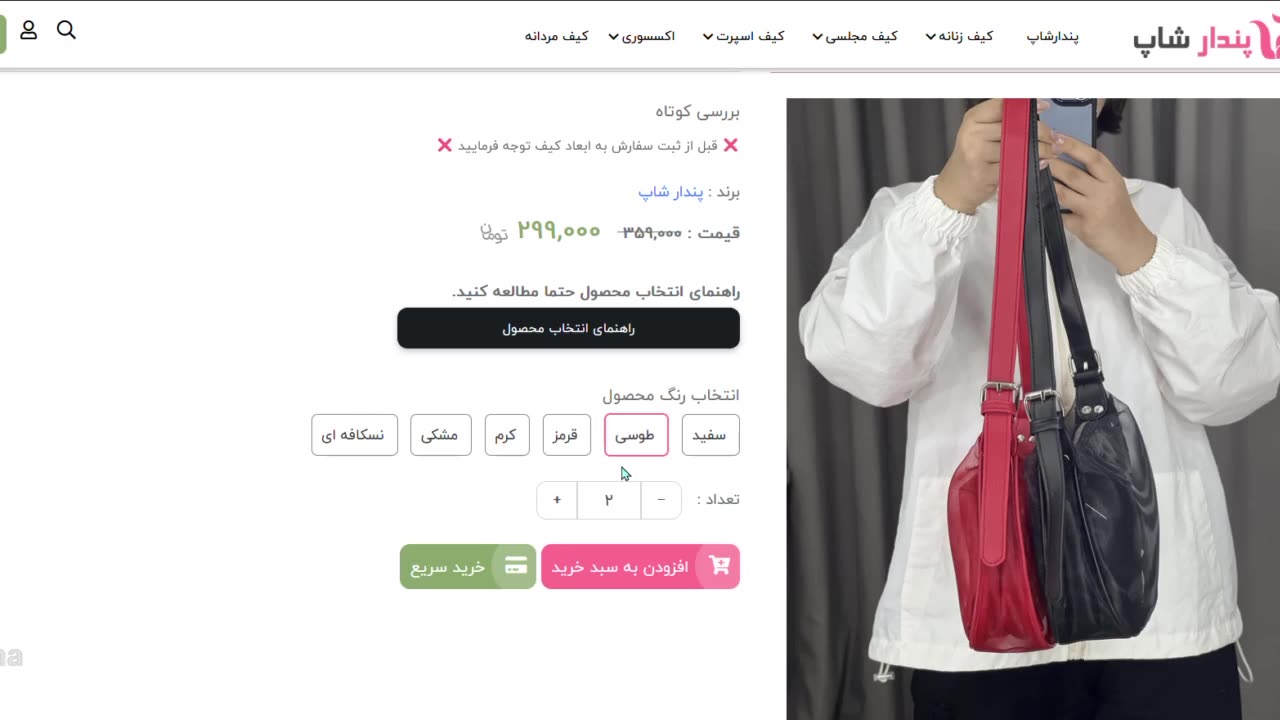Click the shopping cart icon on the pink button
Image resolution: width=1280 pixels, height=720 pixels.
719,566
